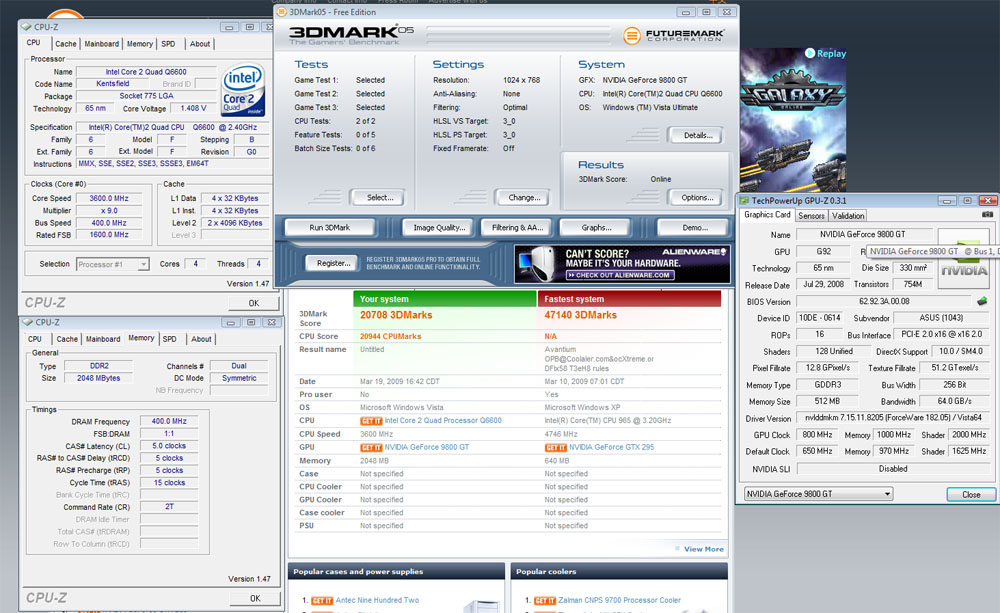Click Select button under Tests
Image resolution: width=1000 pixels, height=613 pixels.
(x=379, y=198)
